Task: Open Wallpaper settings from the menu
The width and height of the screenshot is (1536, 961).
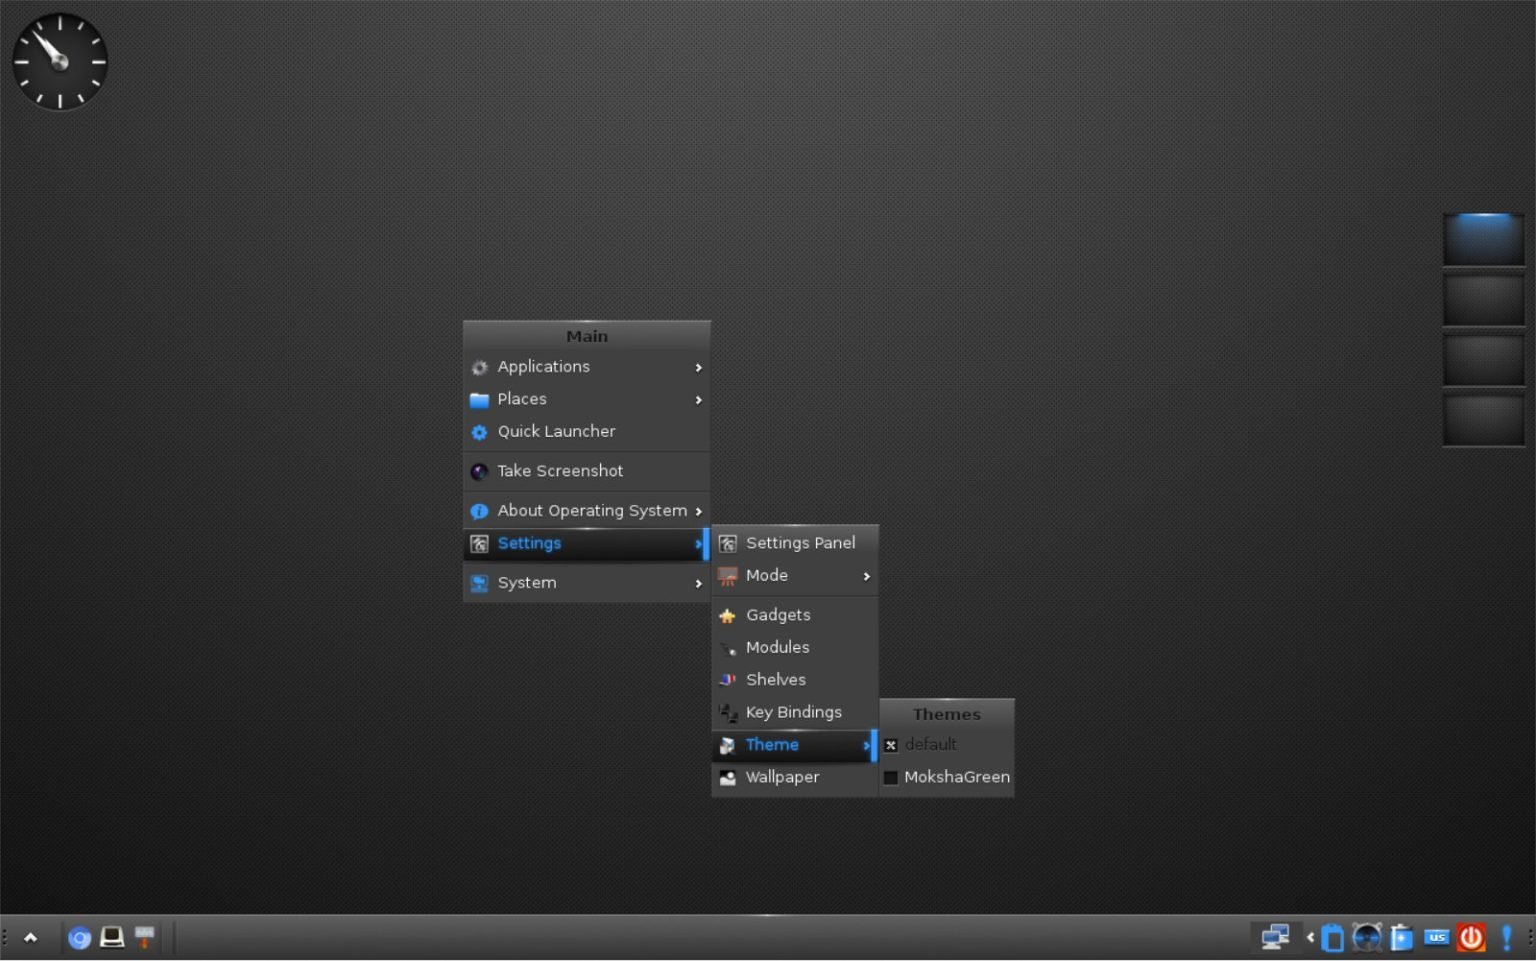Action: [x=783, y=777]
